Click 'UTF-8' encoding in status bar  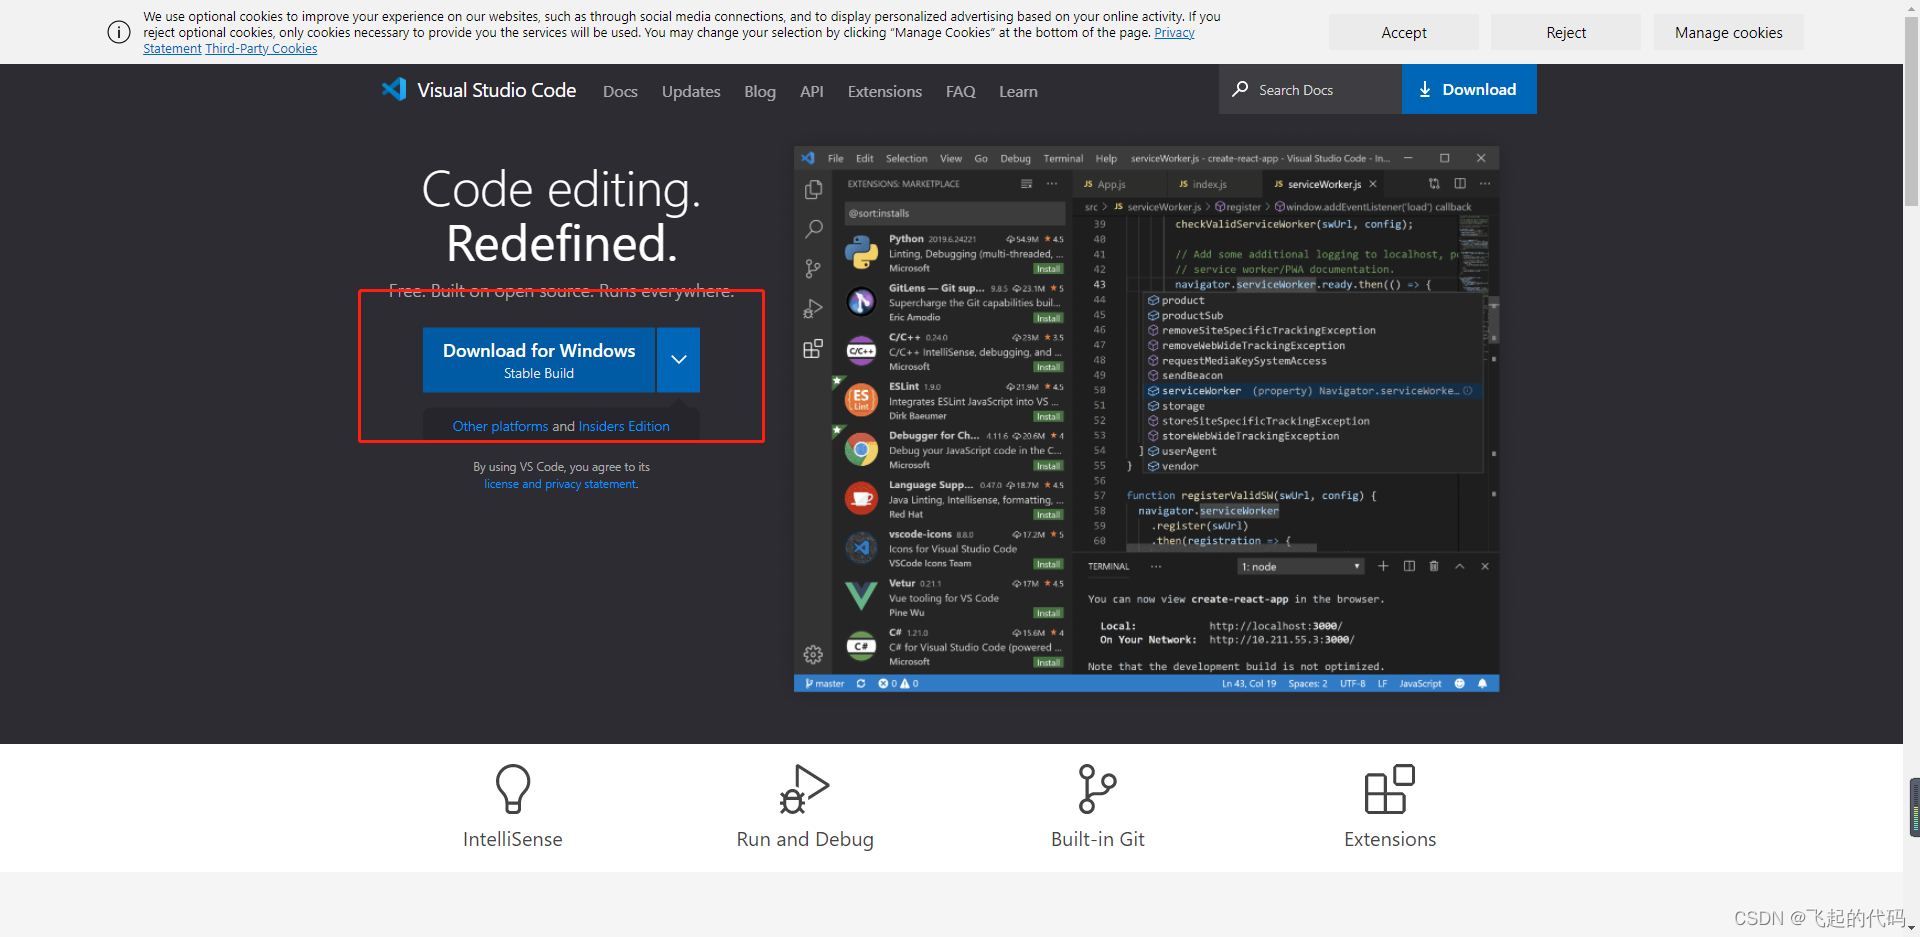click(x=1353, y=684)
